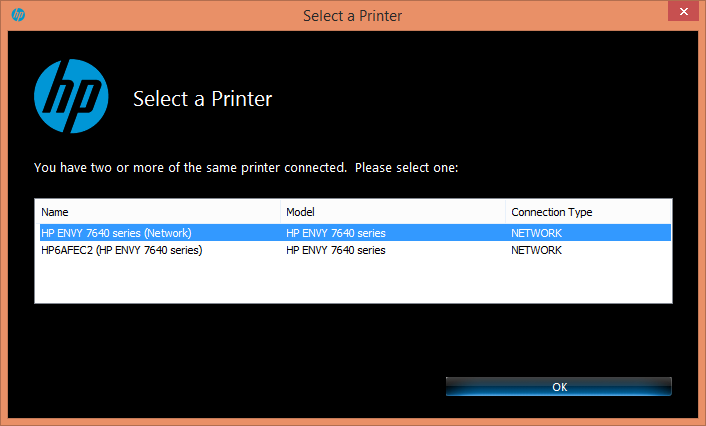
Task: Select the HP6AFEC2 (HP ENVY 7640 series) printer
Action: pos(122,250)
